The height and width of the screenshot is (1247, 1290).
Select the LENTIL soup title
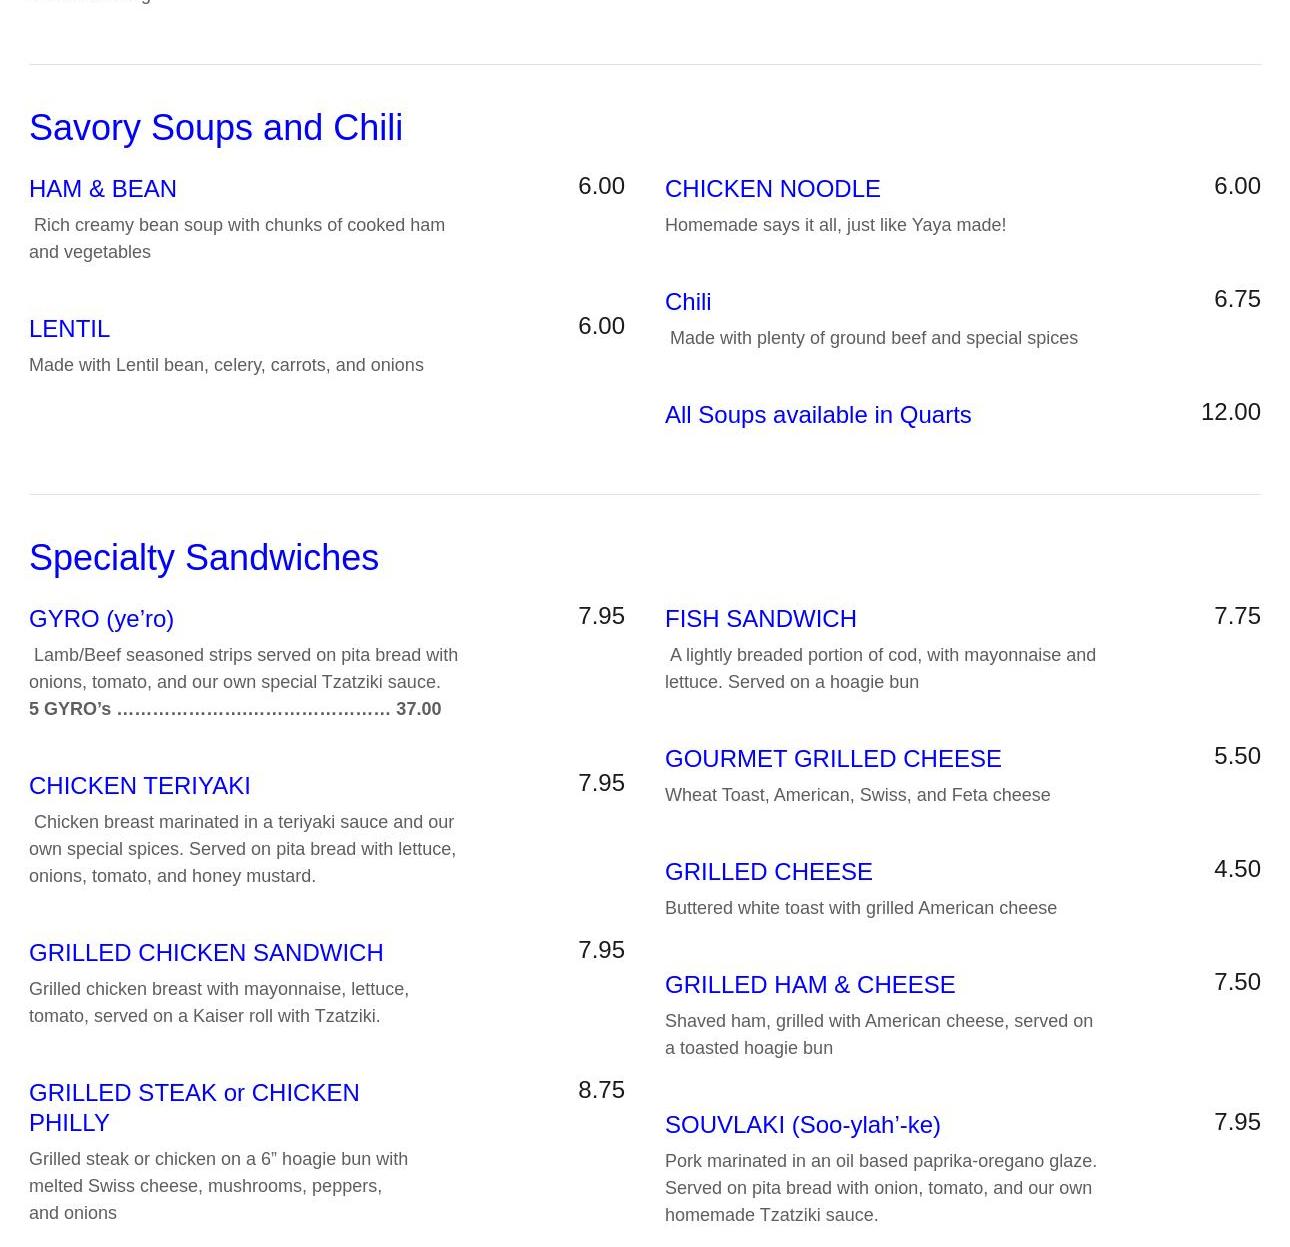(69, 329)
